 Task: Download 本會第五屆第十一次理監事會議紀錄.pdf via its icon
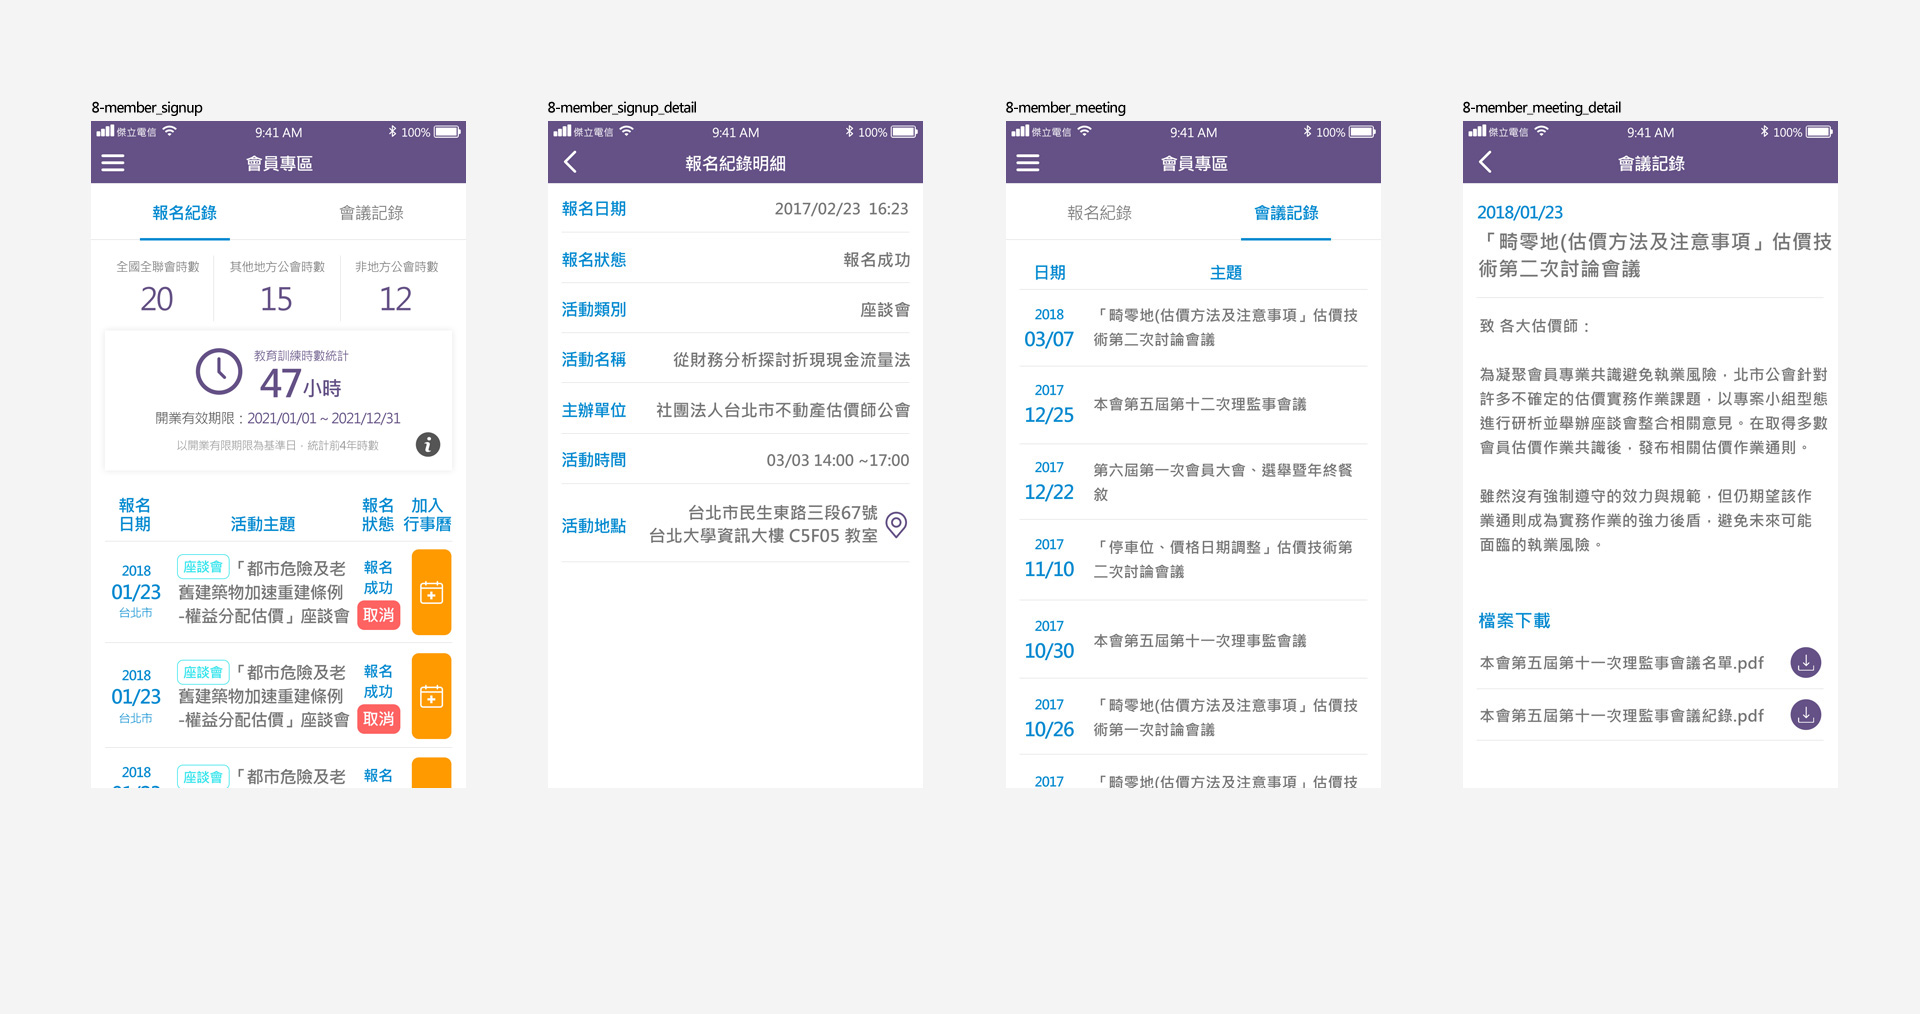pos(1805,715)
